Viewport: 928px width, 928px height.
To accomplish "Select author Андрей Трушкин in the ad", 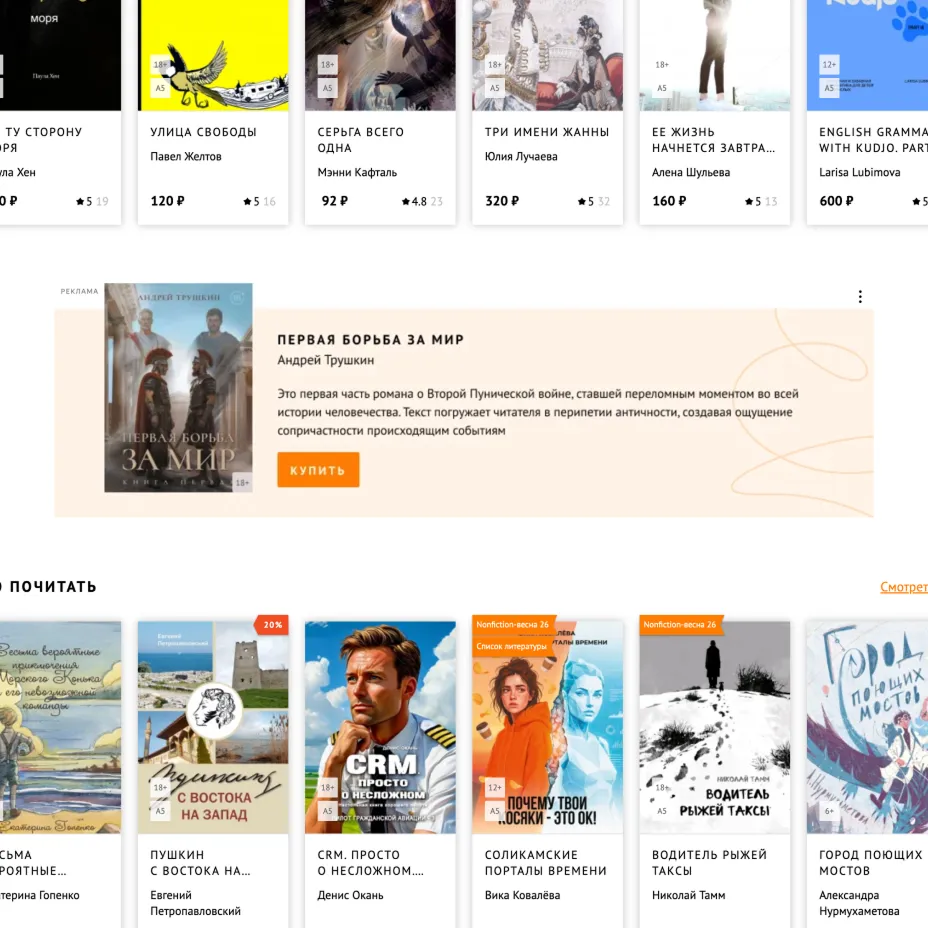I will [326, 360].
